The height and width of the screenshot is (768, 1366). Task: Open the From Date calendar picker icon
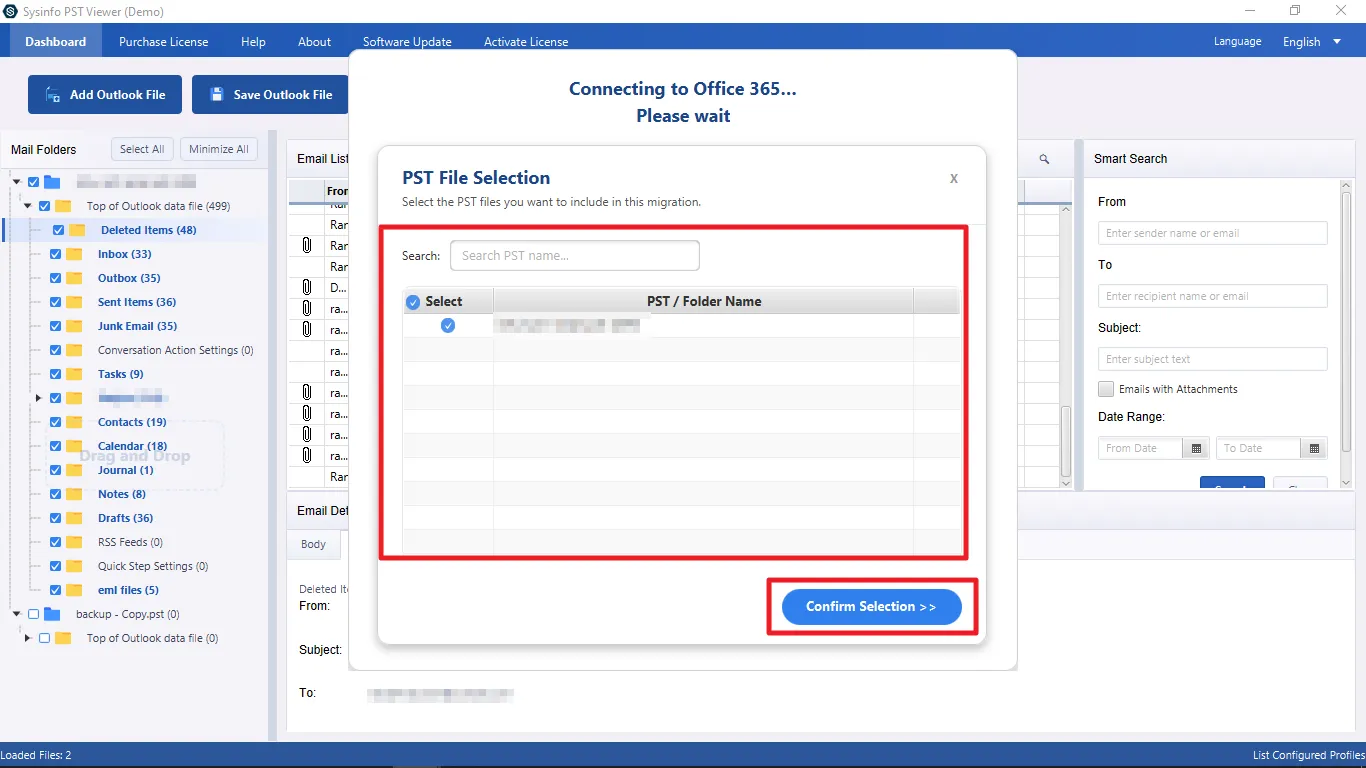coord(1195,448)
